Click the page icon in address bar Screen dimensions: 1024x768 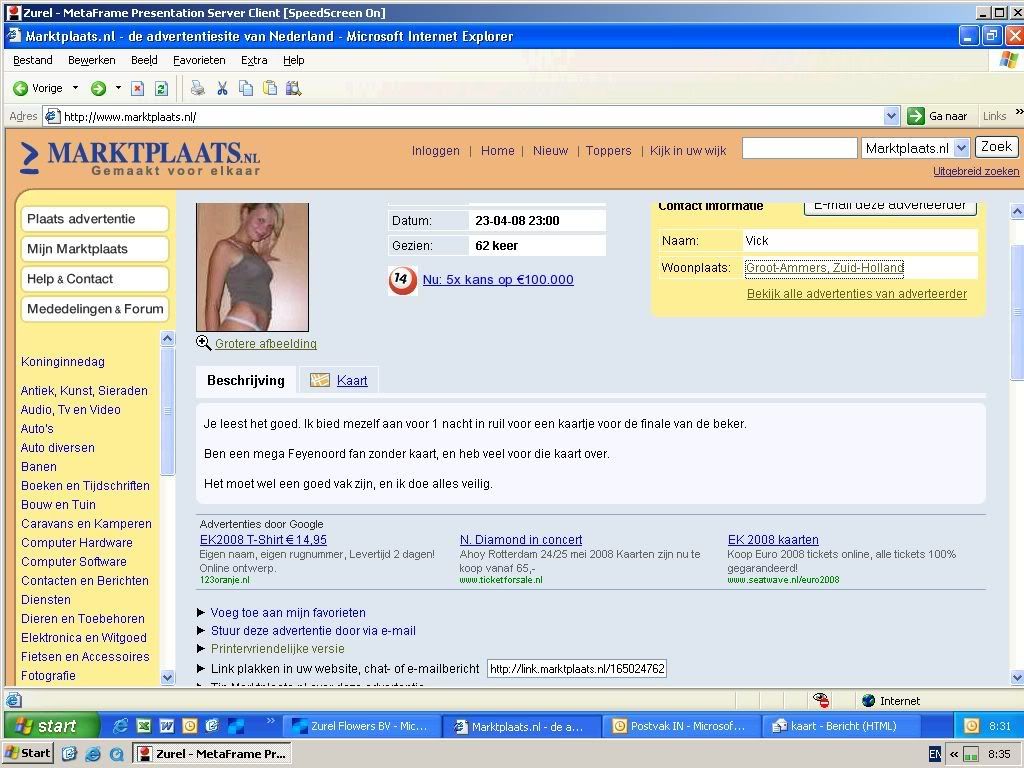tap(52, 116)
